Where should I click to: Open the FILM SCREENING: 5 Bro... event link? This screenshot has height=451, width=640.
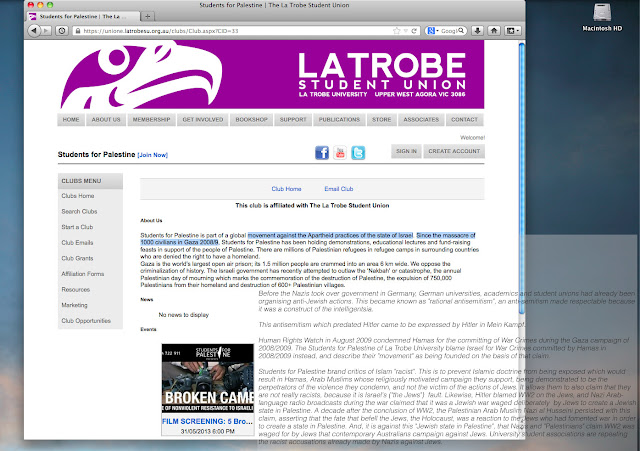[x=207, y=421]
